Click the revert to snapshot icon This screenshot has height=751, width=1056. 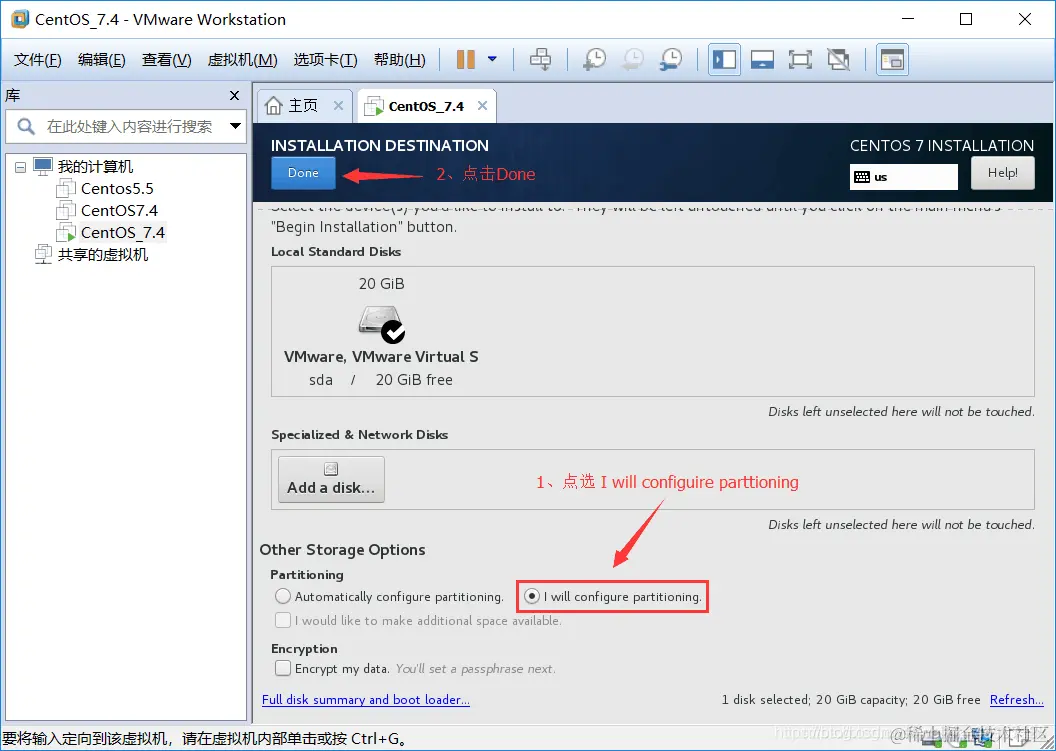click(632, 59)
